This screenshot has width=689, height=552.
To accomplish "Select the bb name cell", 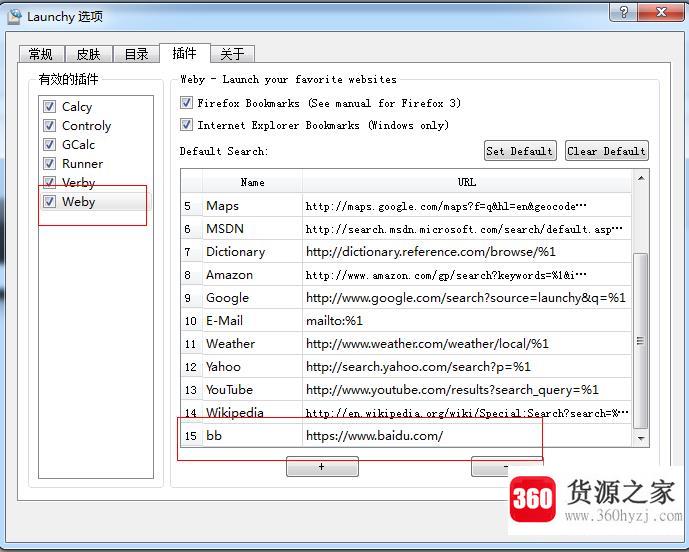I will (x=252, y=436).
